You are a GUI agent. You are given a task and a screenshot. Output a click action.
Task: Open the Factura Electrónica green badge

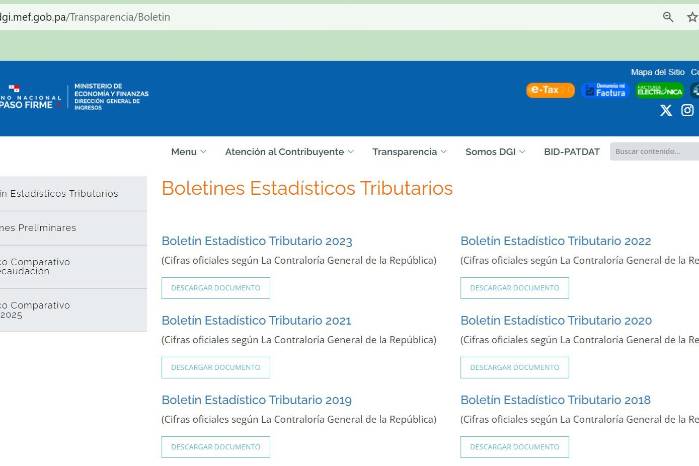tap(660, 91)
